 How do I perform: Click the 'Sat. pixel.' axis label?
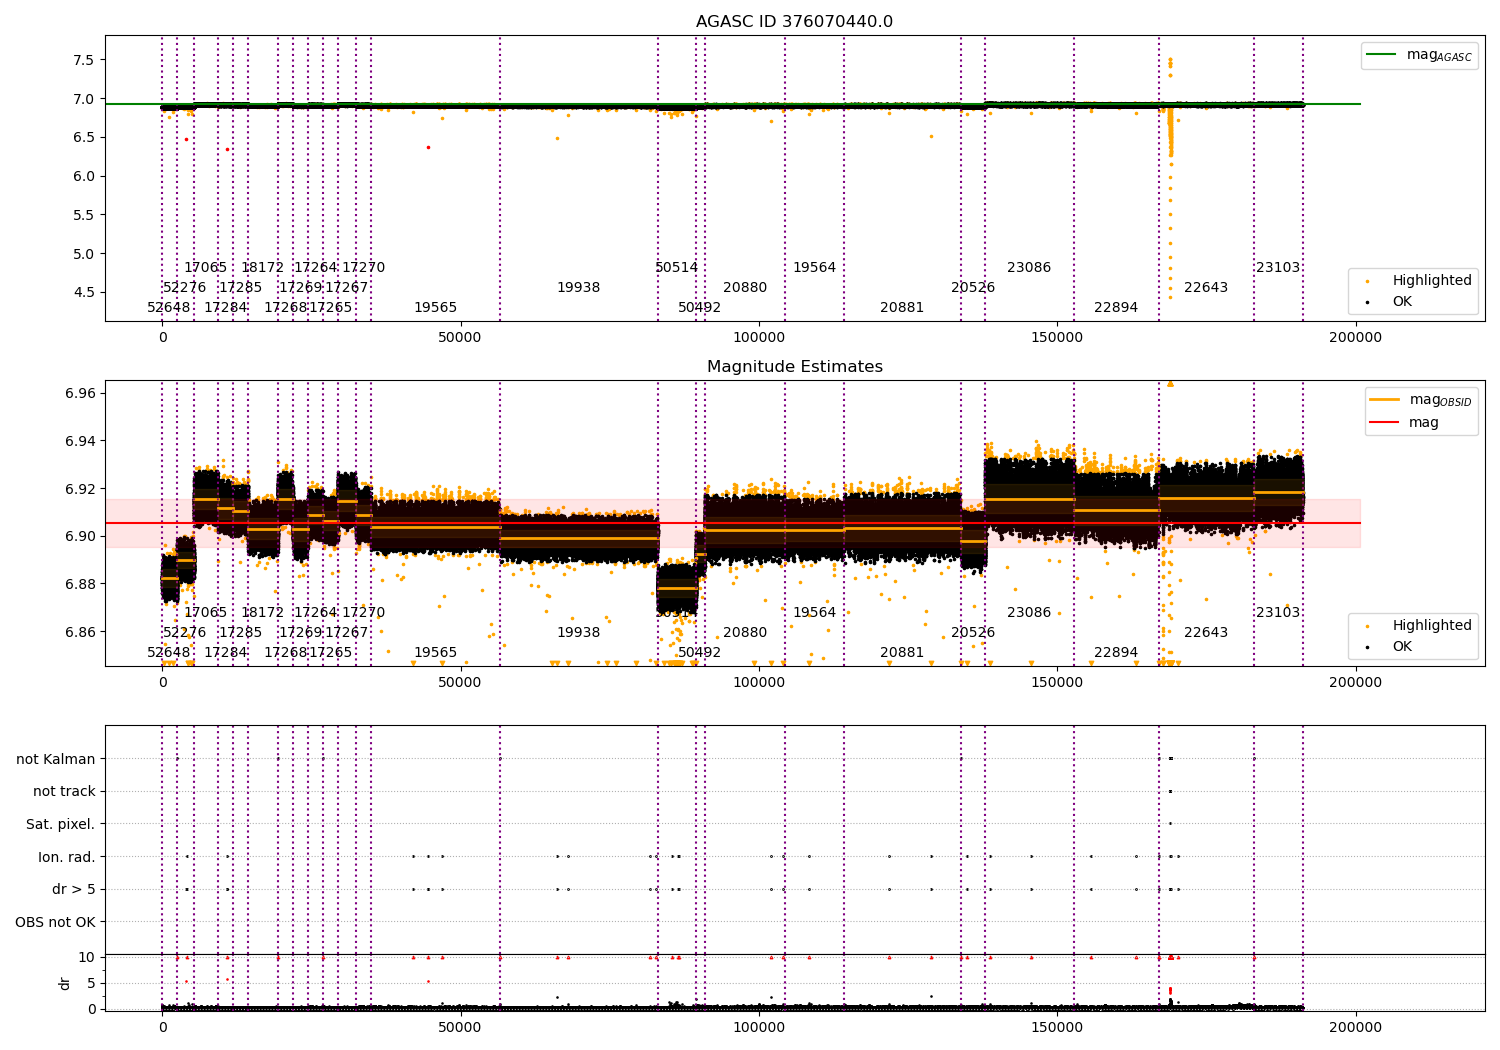(x=61, y=824)
